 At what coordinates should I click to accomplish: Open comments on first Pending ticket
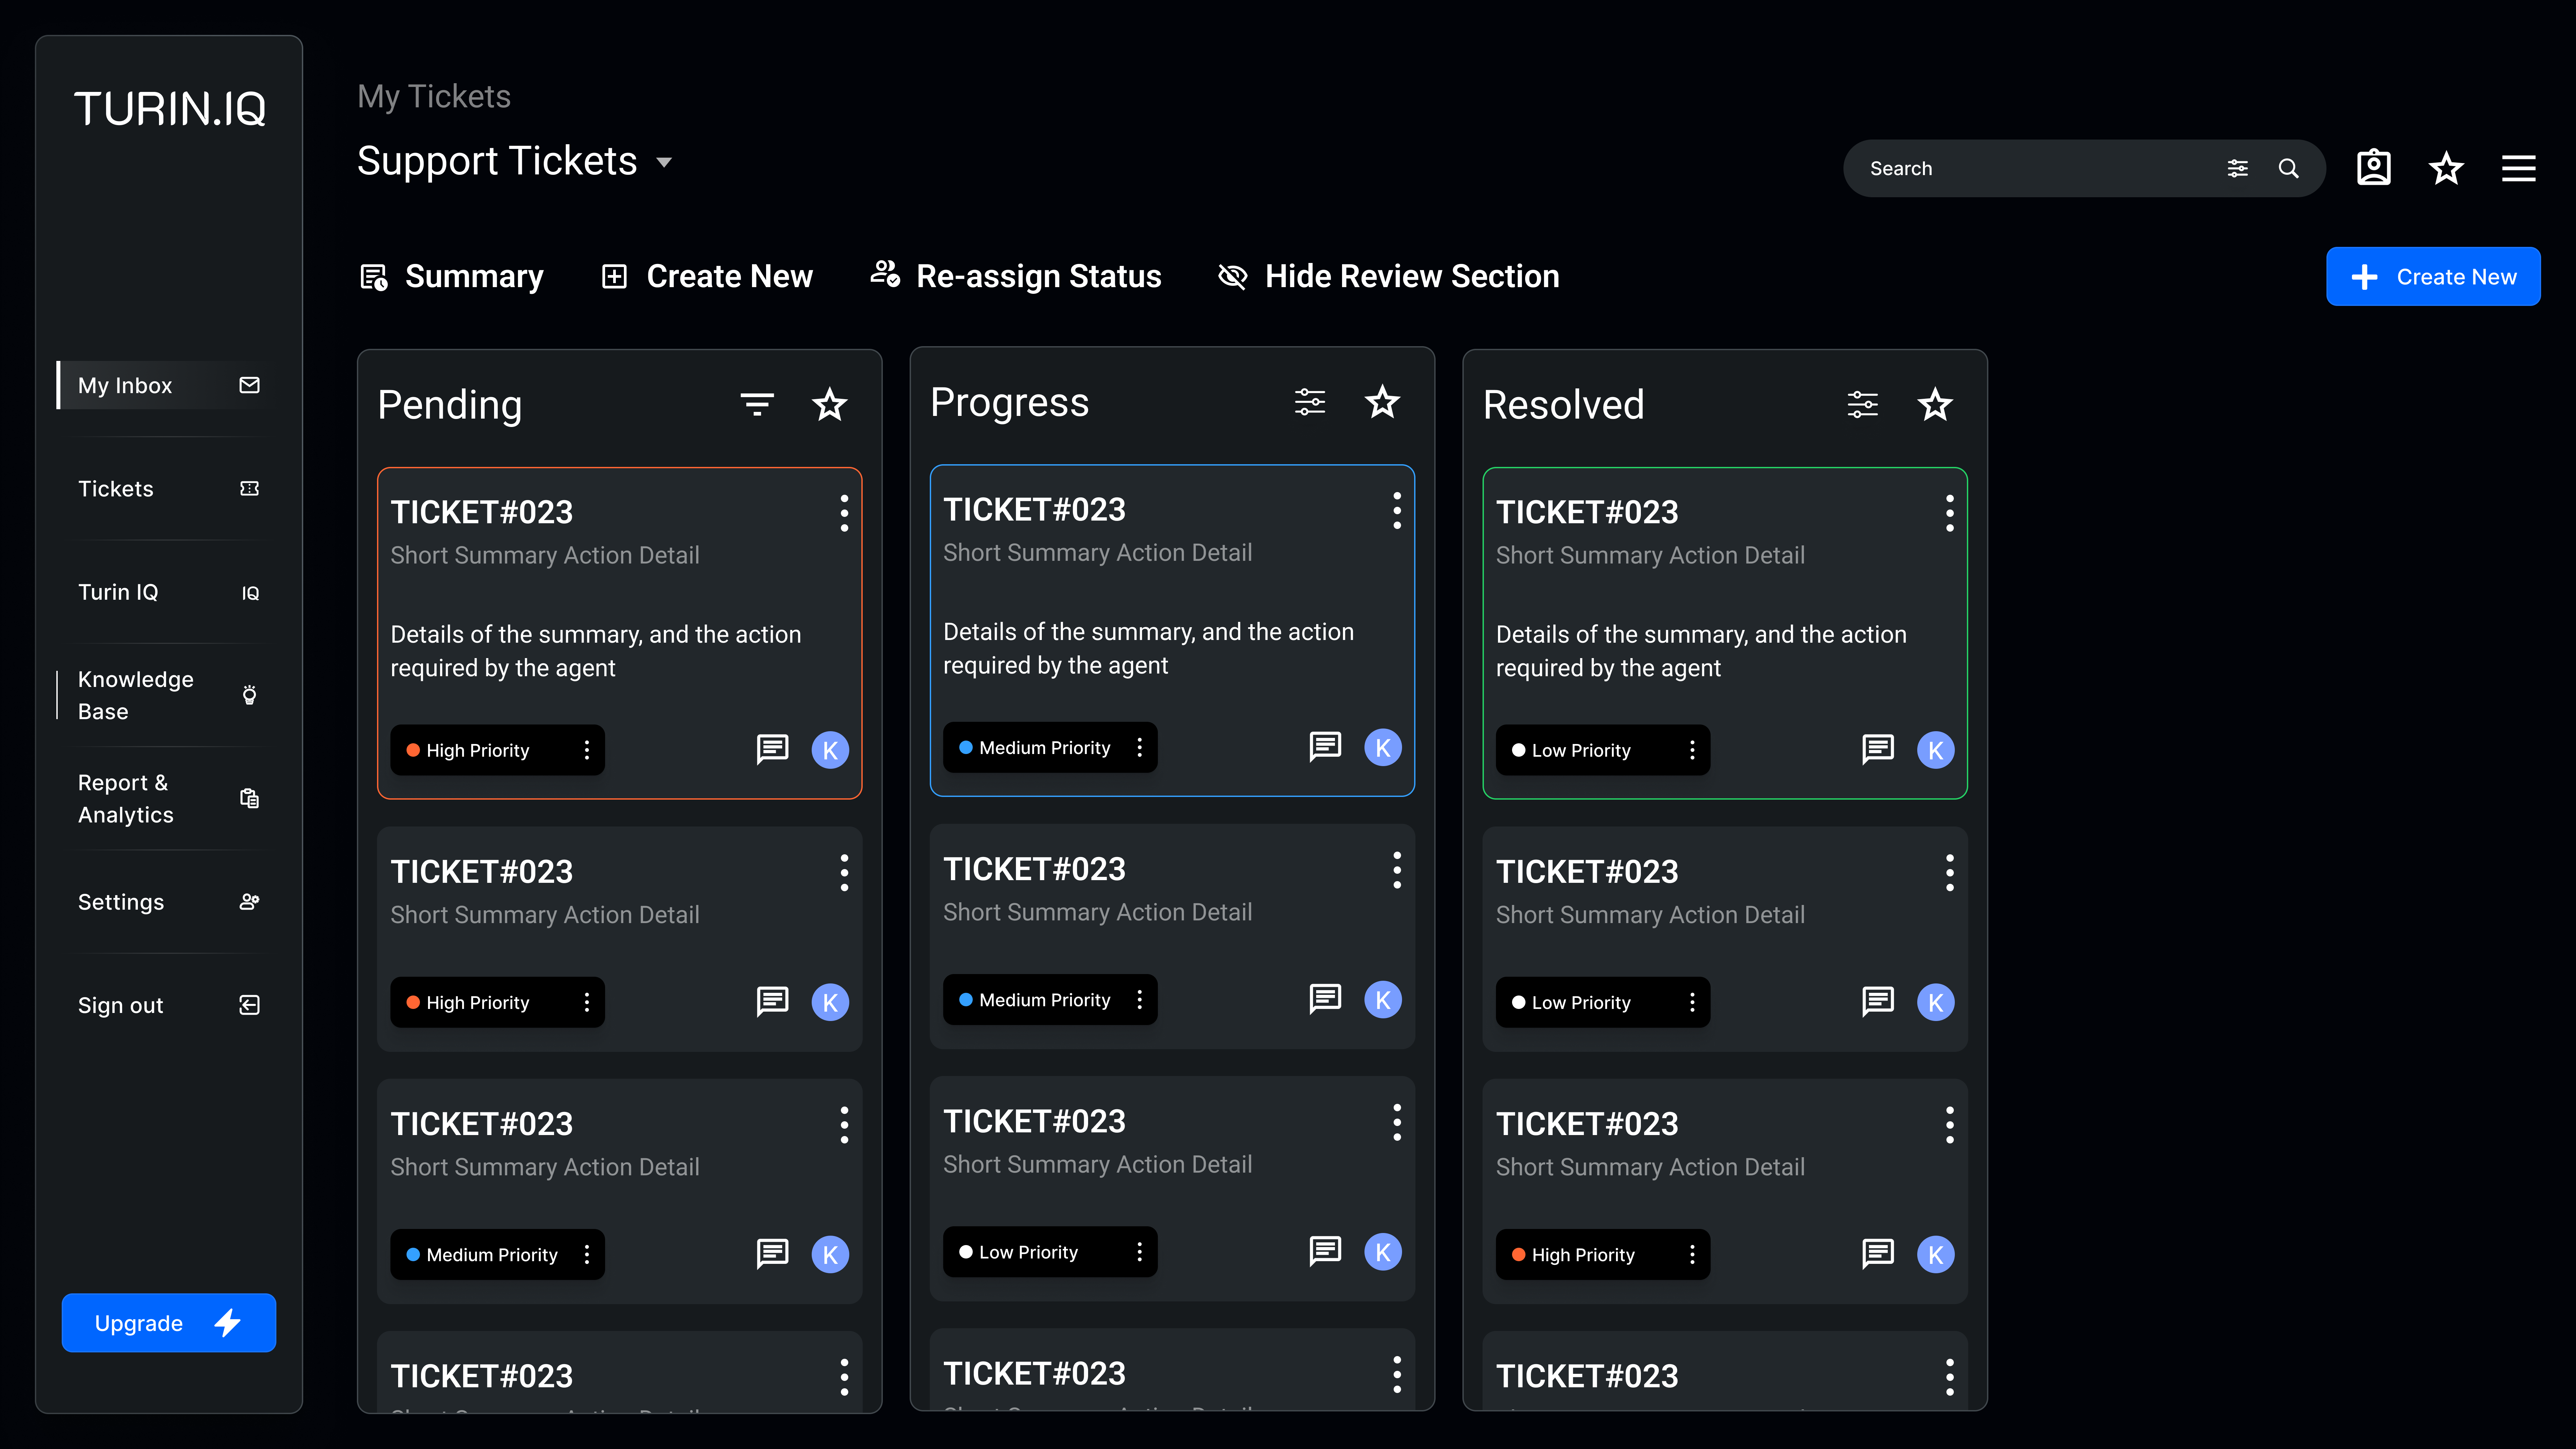tap(772, 749)
